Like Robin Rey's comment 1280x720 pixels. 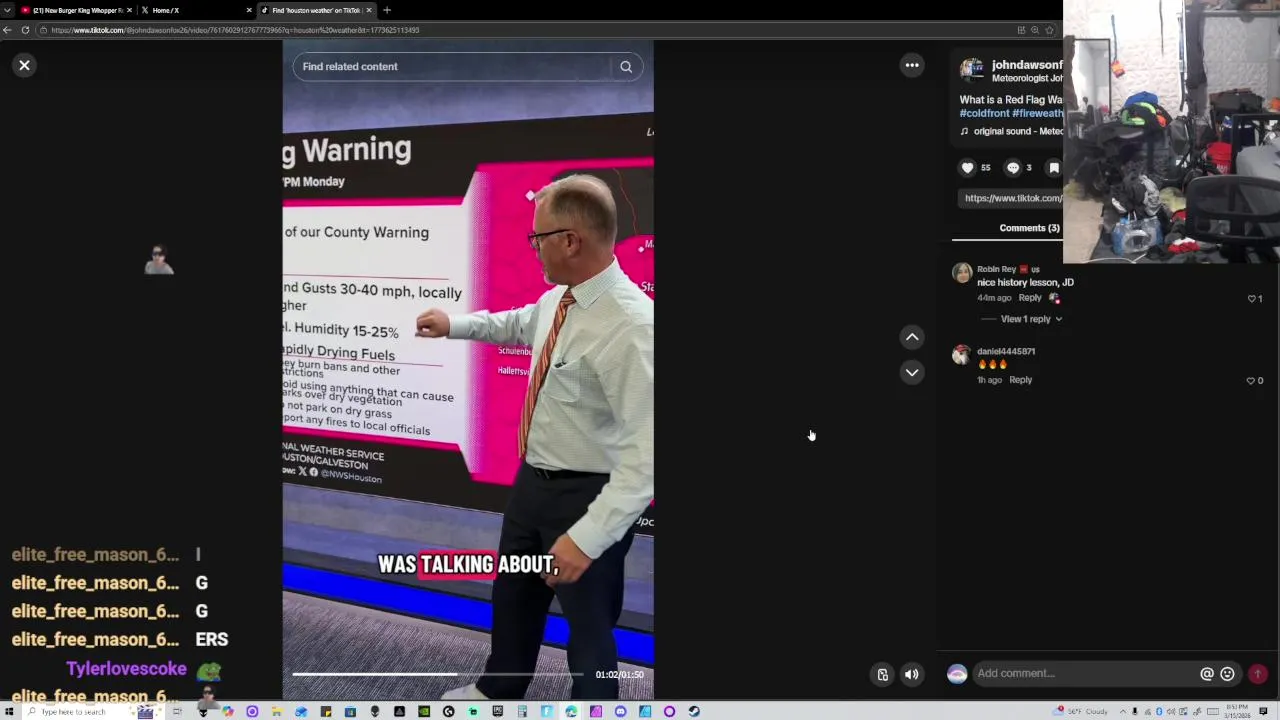(x=1251, y=299)
